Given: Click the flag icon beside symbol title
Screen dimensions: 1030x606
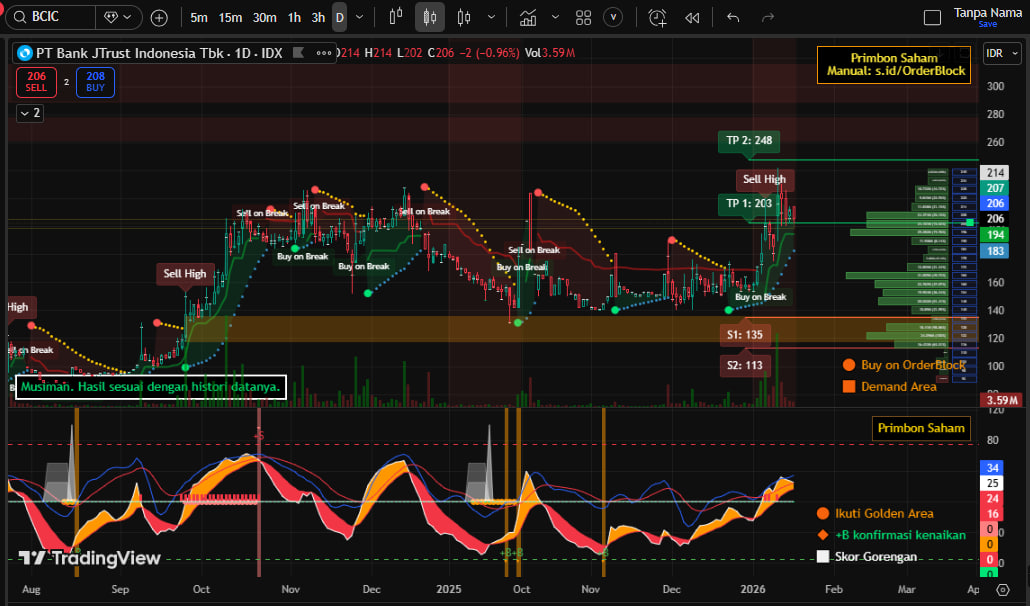Looking at the screenshot, I should pos(299,53).
